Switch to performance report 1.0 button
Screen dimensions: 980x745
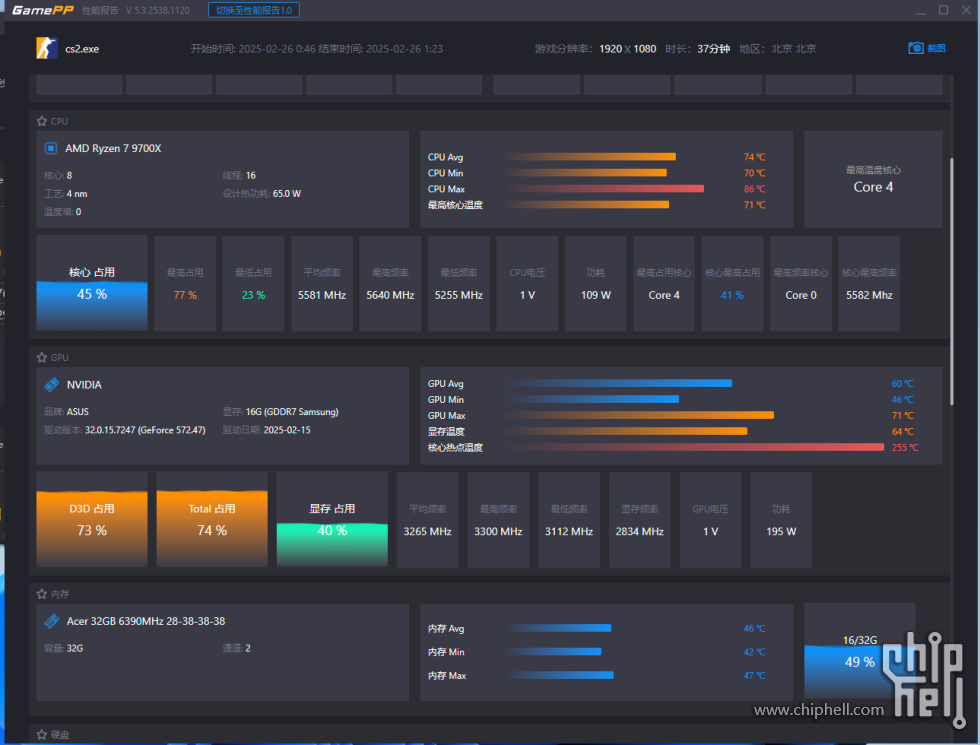pos(254,10)
